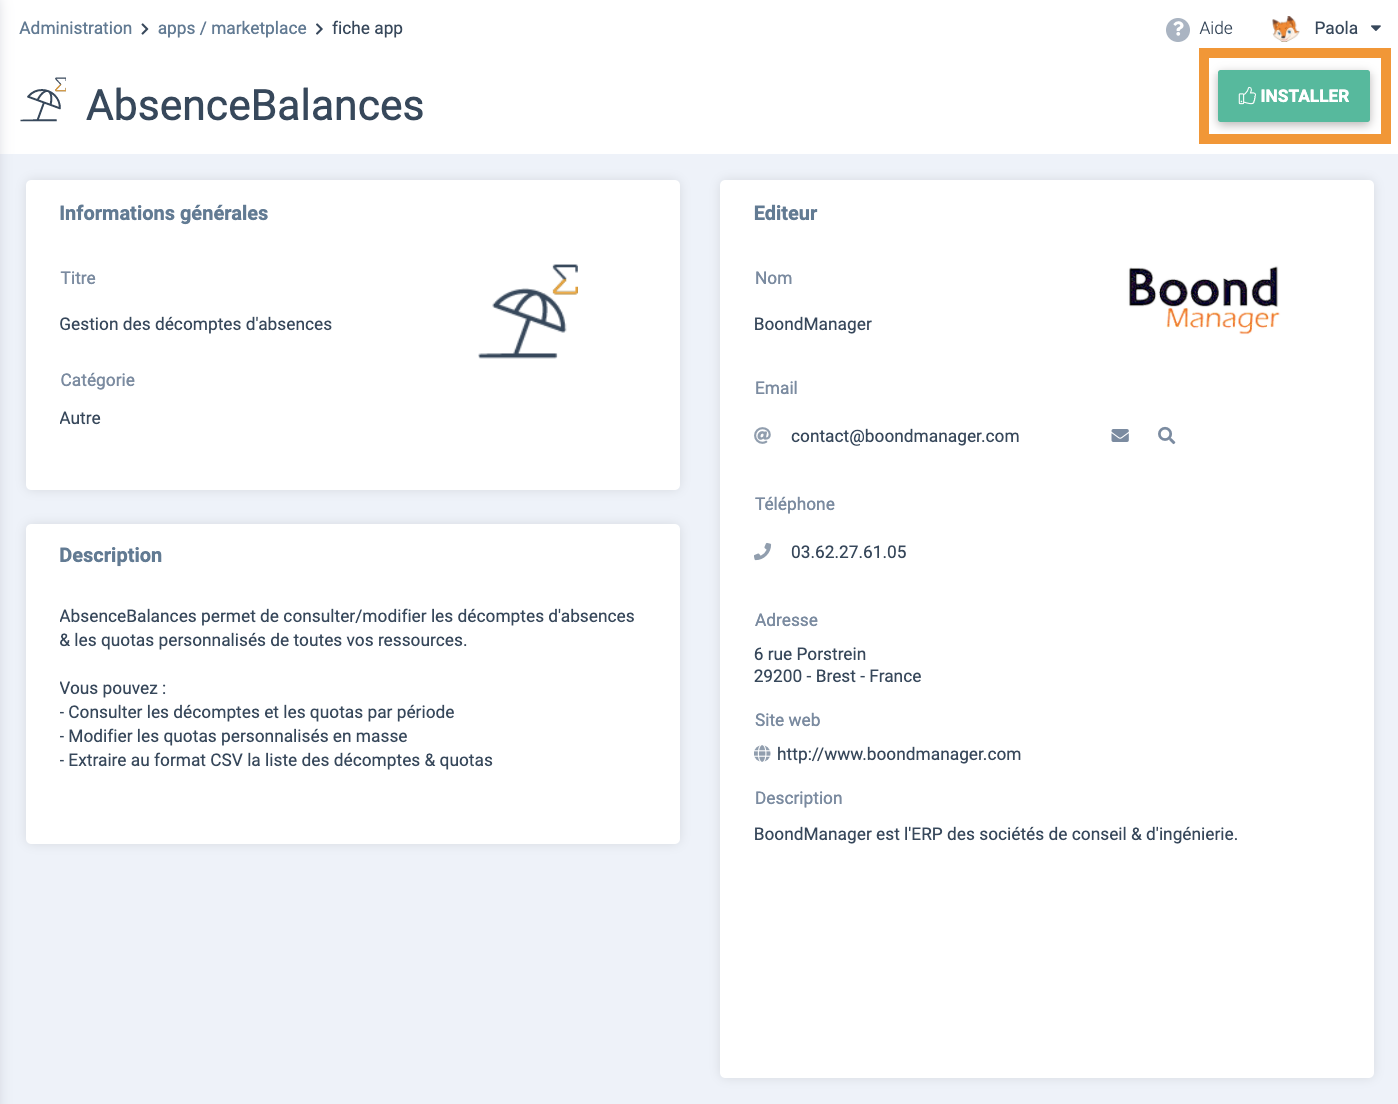The image size is (1398, 1104).
Task: Open the Aide help icon
Action: tap(1178, 29)
